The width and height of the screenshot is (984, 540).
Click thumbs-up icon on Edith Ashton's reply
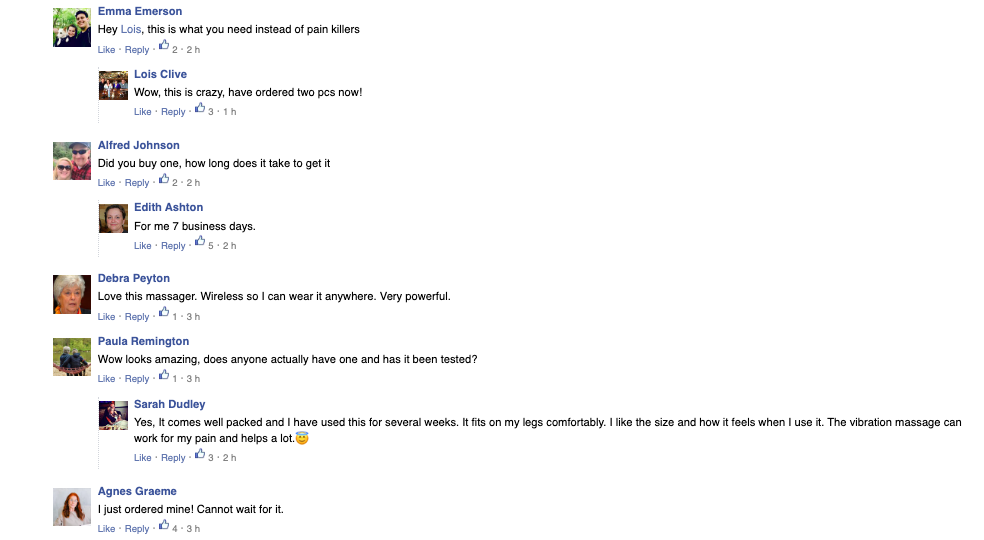tap(200, 242)
